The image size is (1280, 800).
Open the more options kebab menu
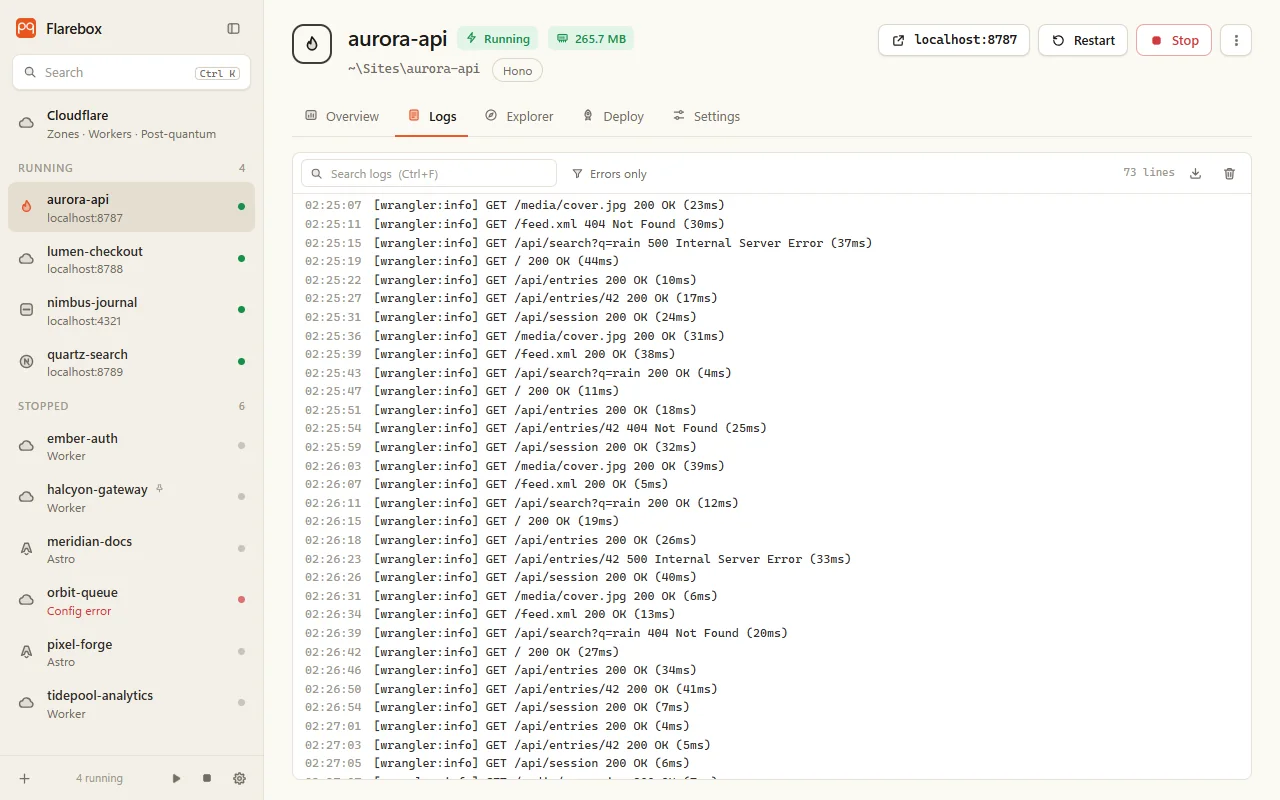[x=1236, y=40]
